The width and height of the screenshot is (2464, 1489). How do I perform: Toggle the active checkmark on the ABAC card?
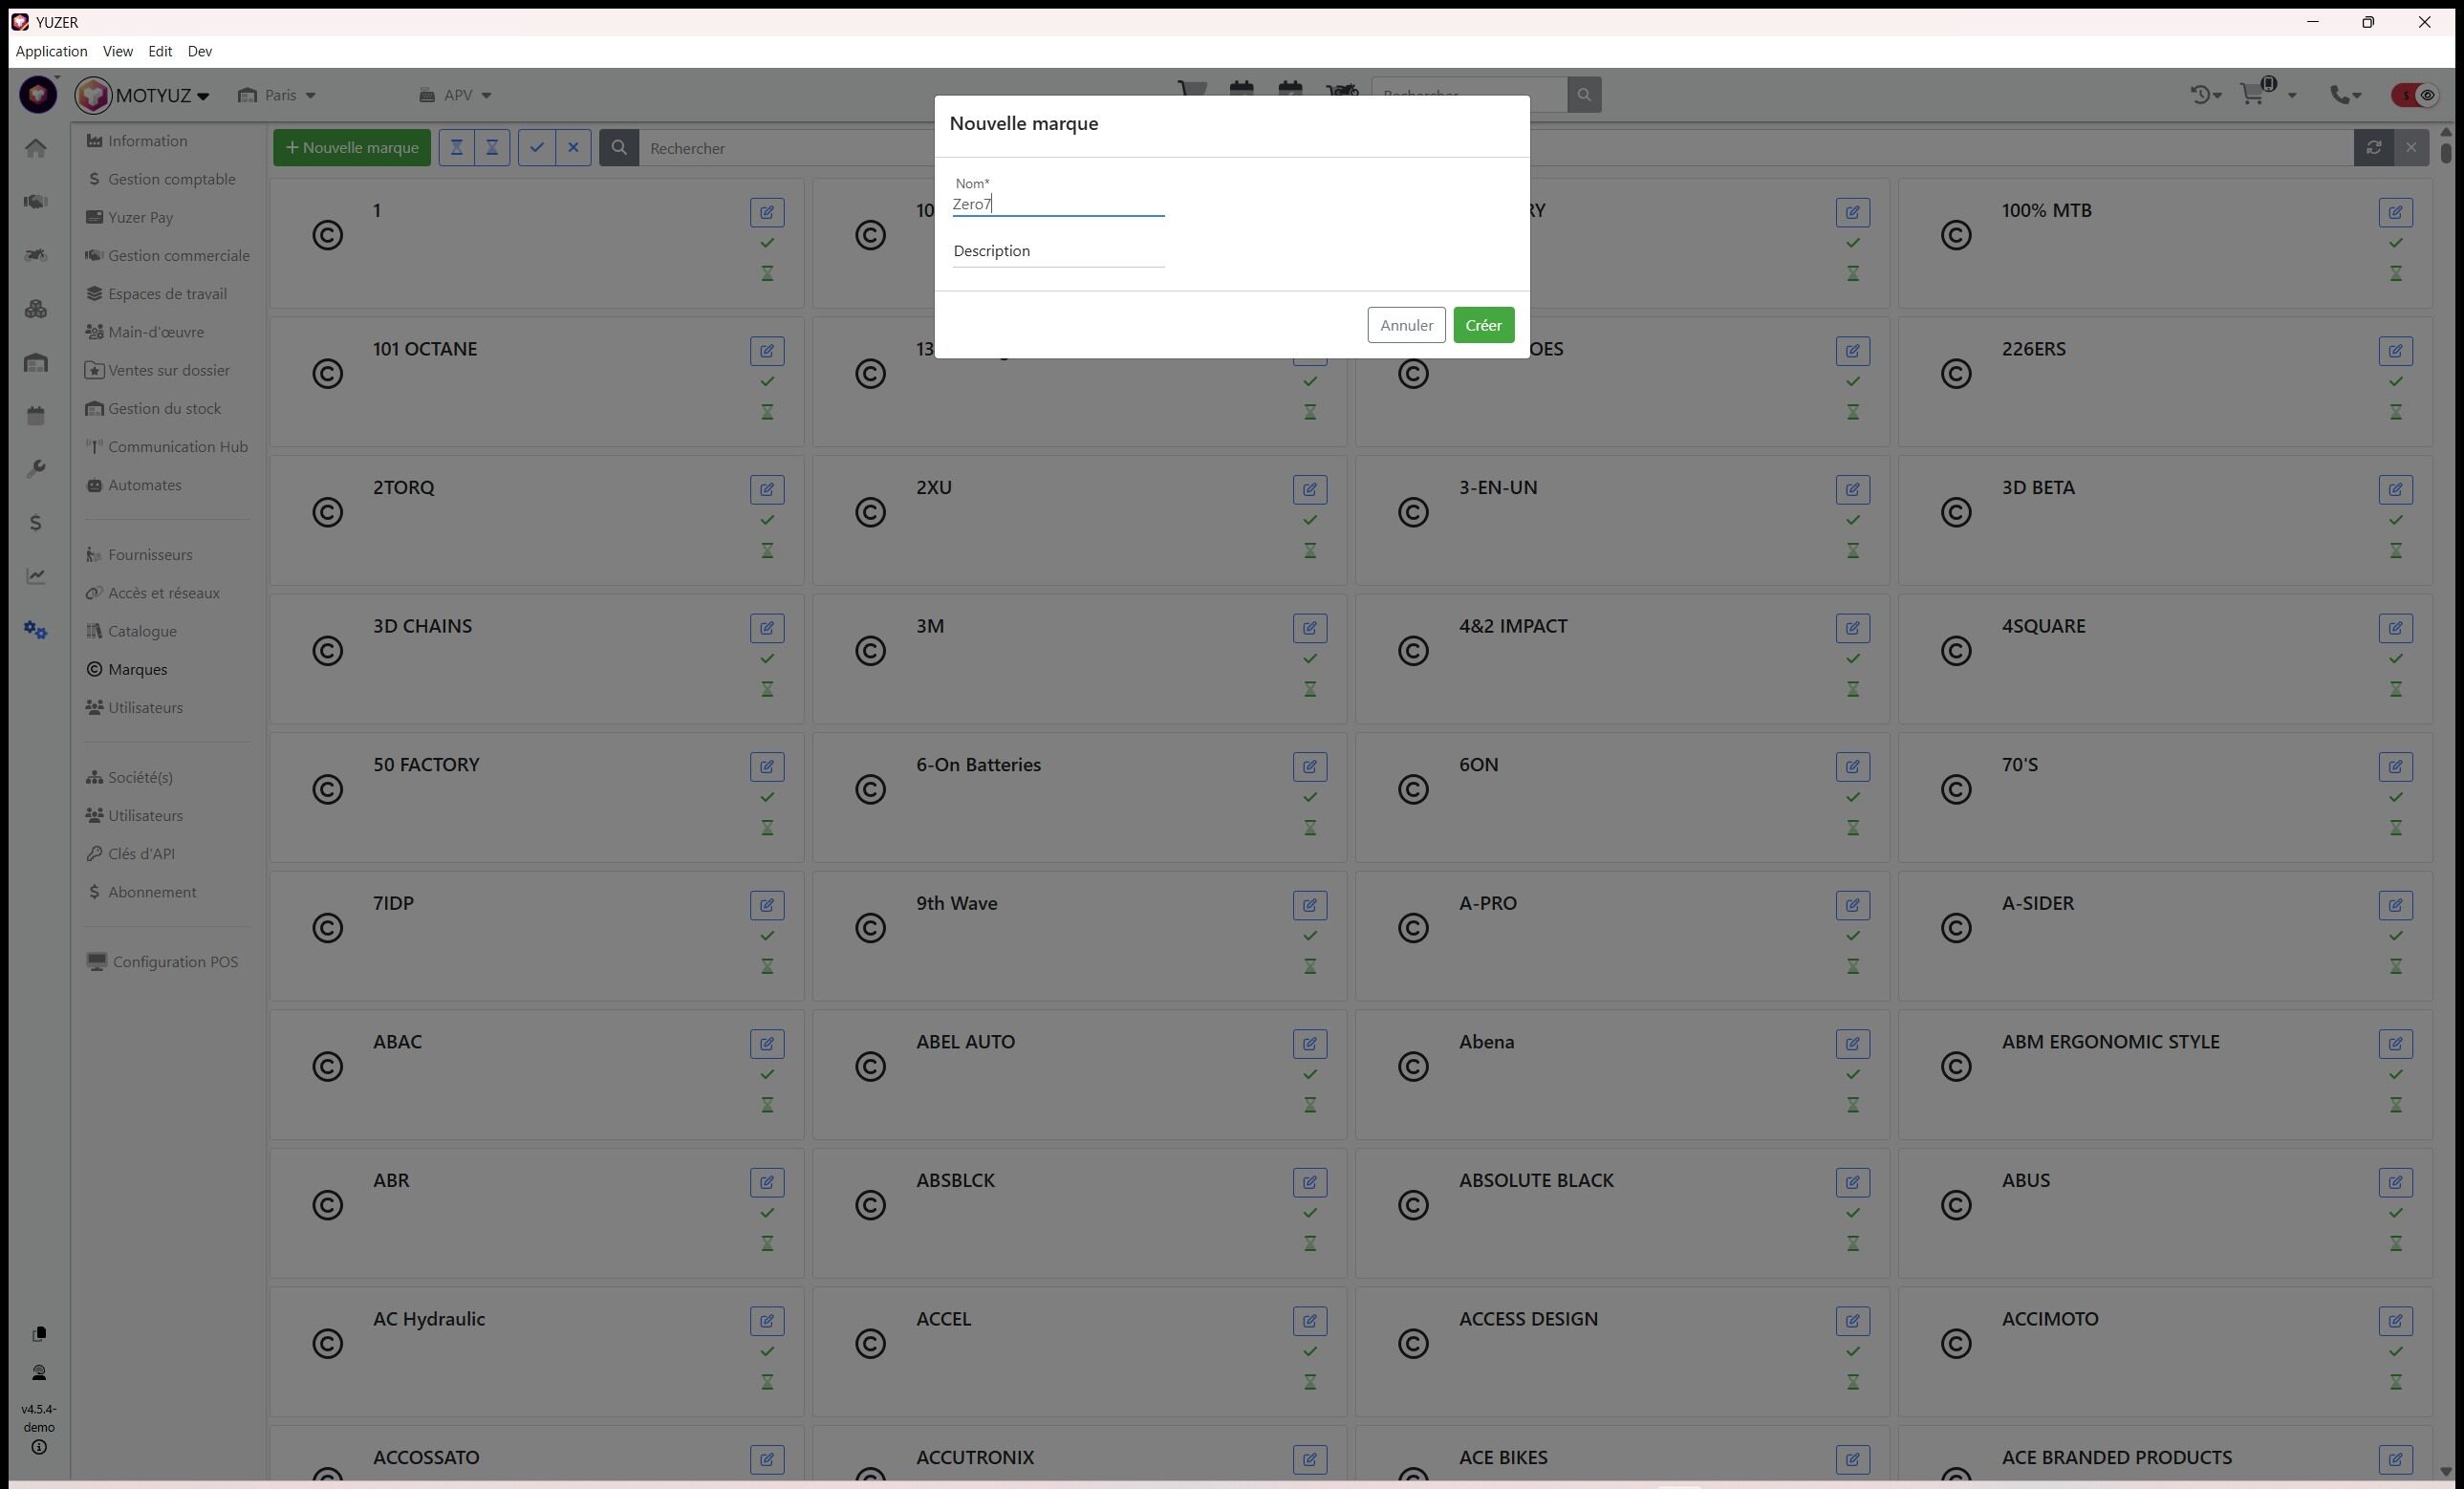point(767,1074)
